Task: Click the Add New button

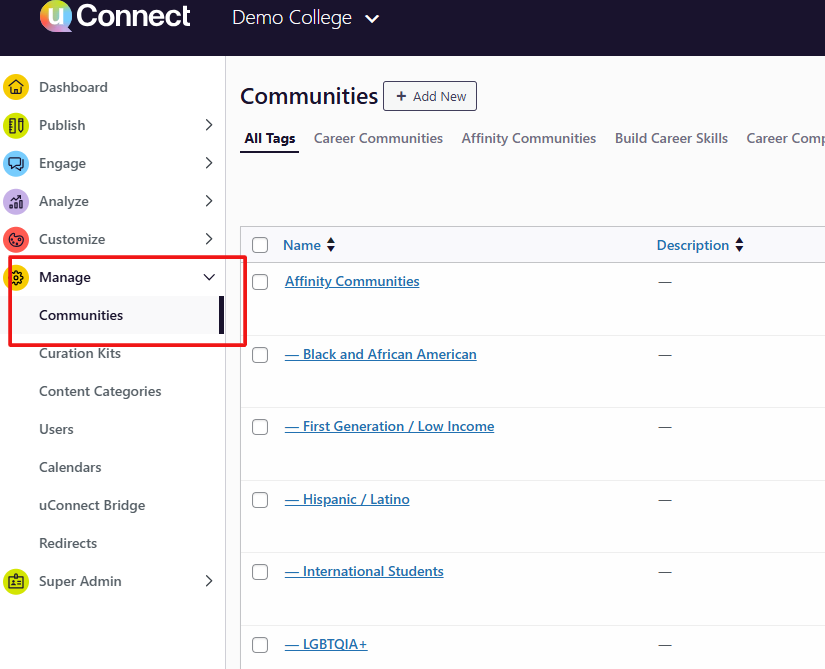Action: click(430, 96)
